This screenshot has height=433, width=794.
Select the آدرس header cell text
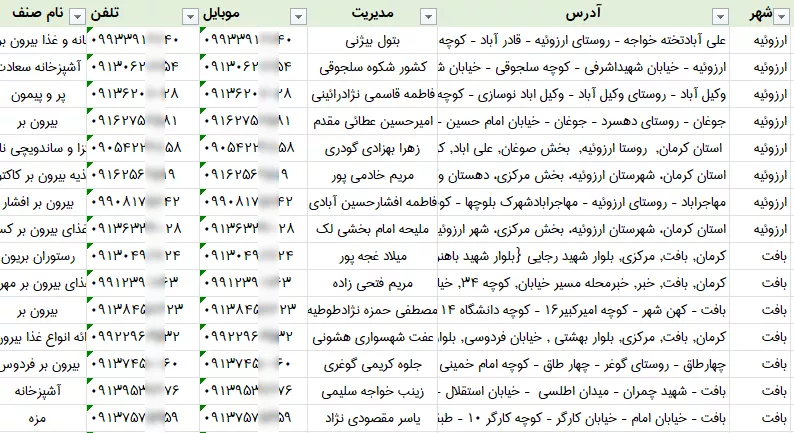(x=583, y=14)
